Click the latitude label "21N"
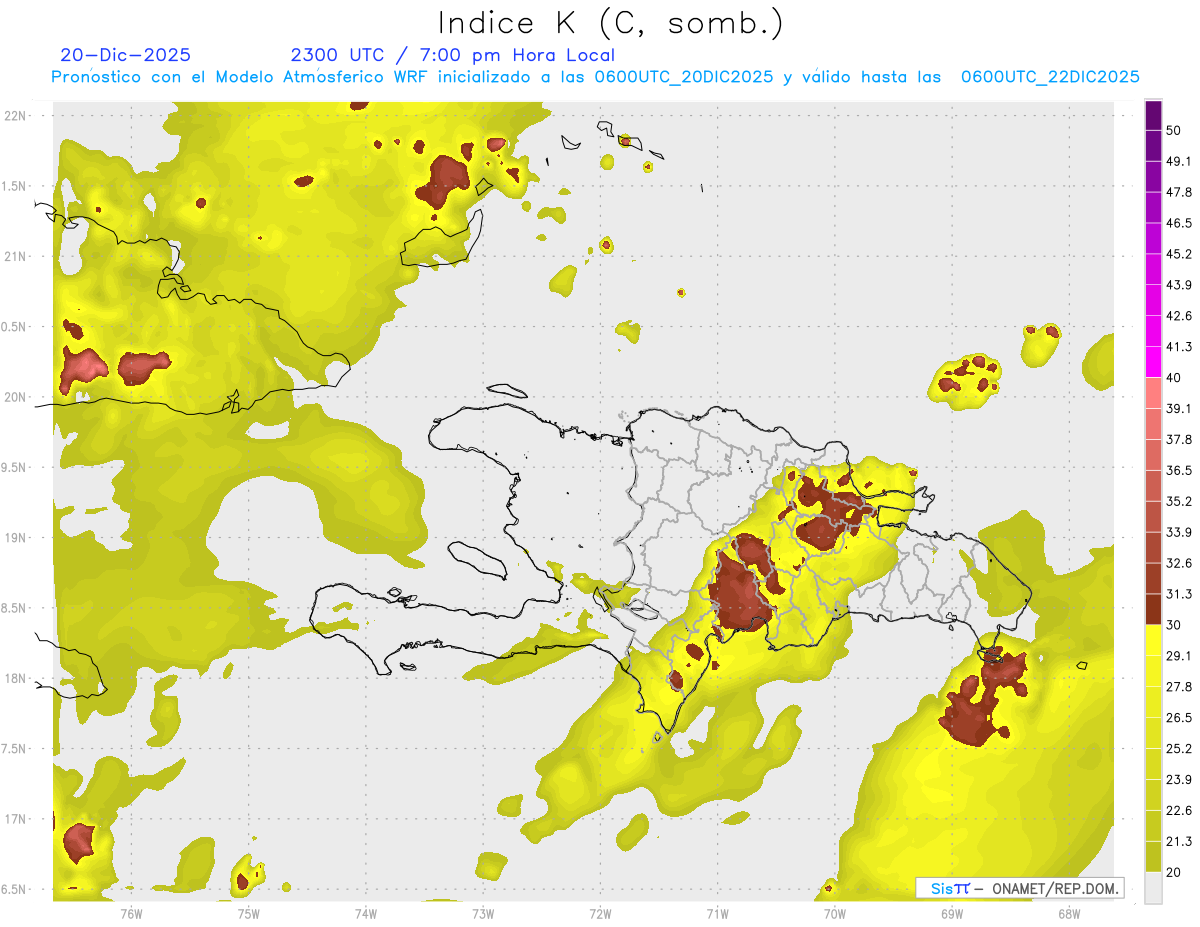 pos(16,256)
